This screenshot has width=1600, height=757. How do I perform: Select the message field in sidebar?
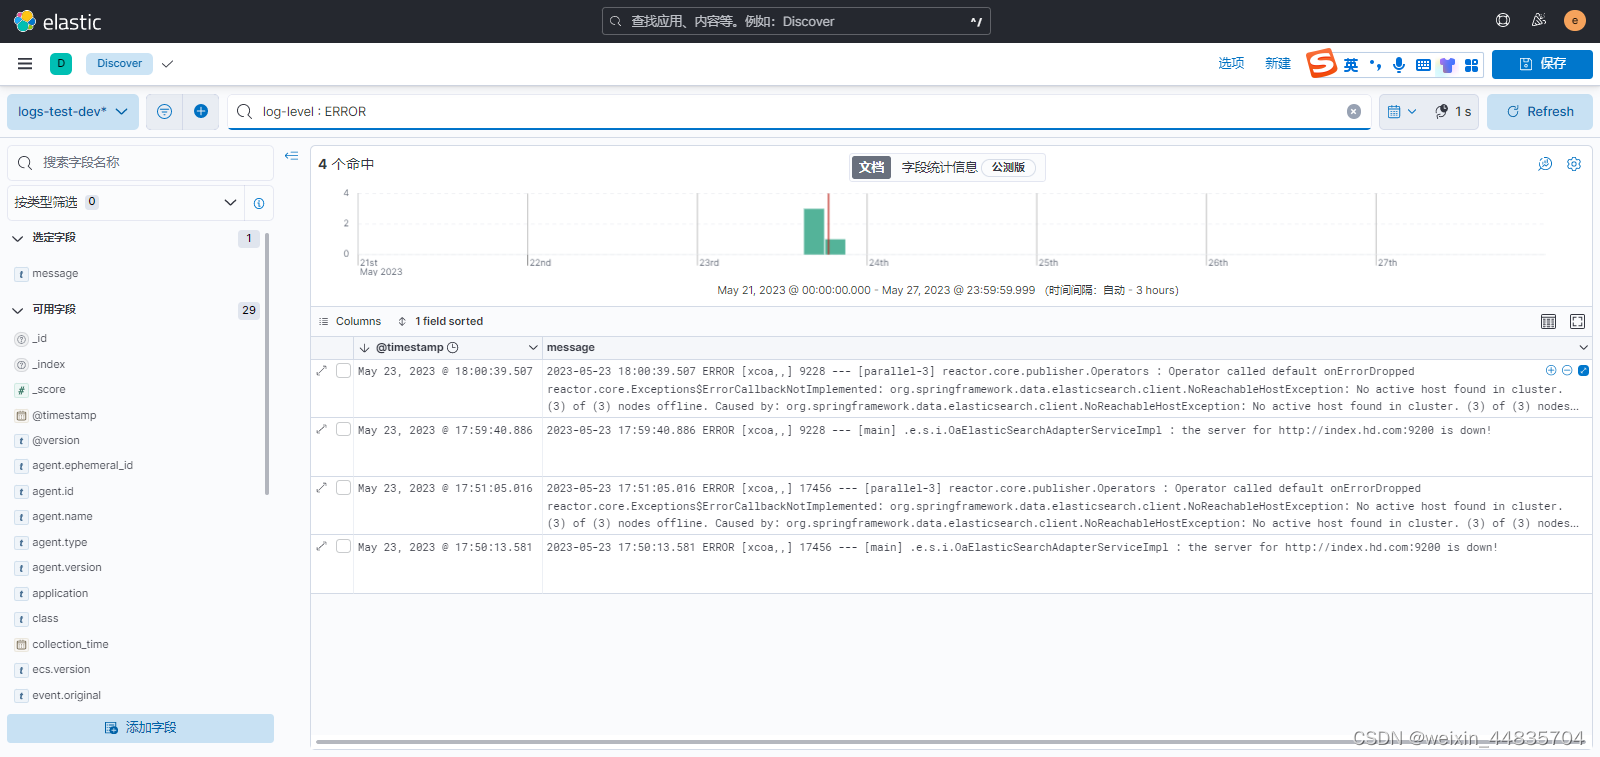(x=55, y=274)
